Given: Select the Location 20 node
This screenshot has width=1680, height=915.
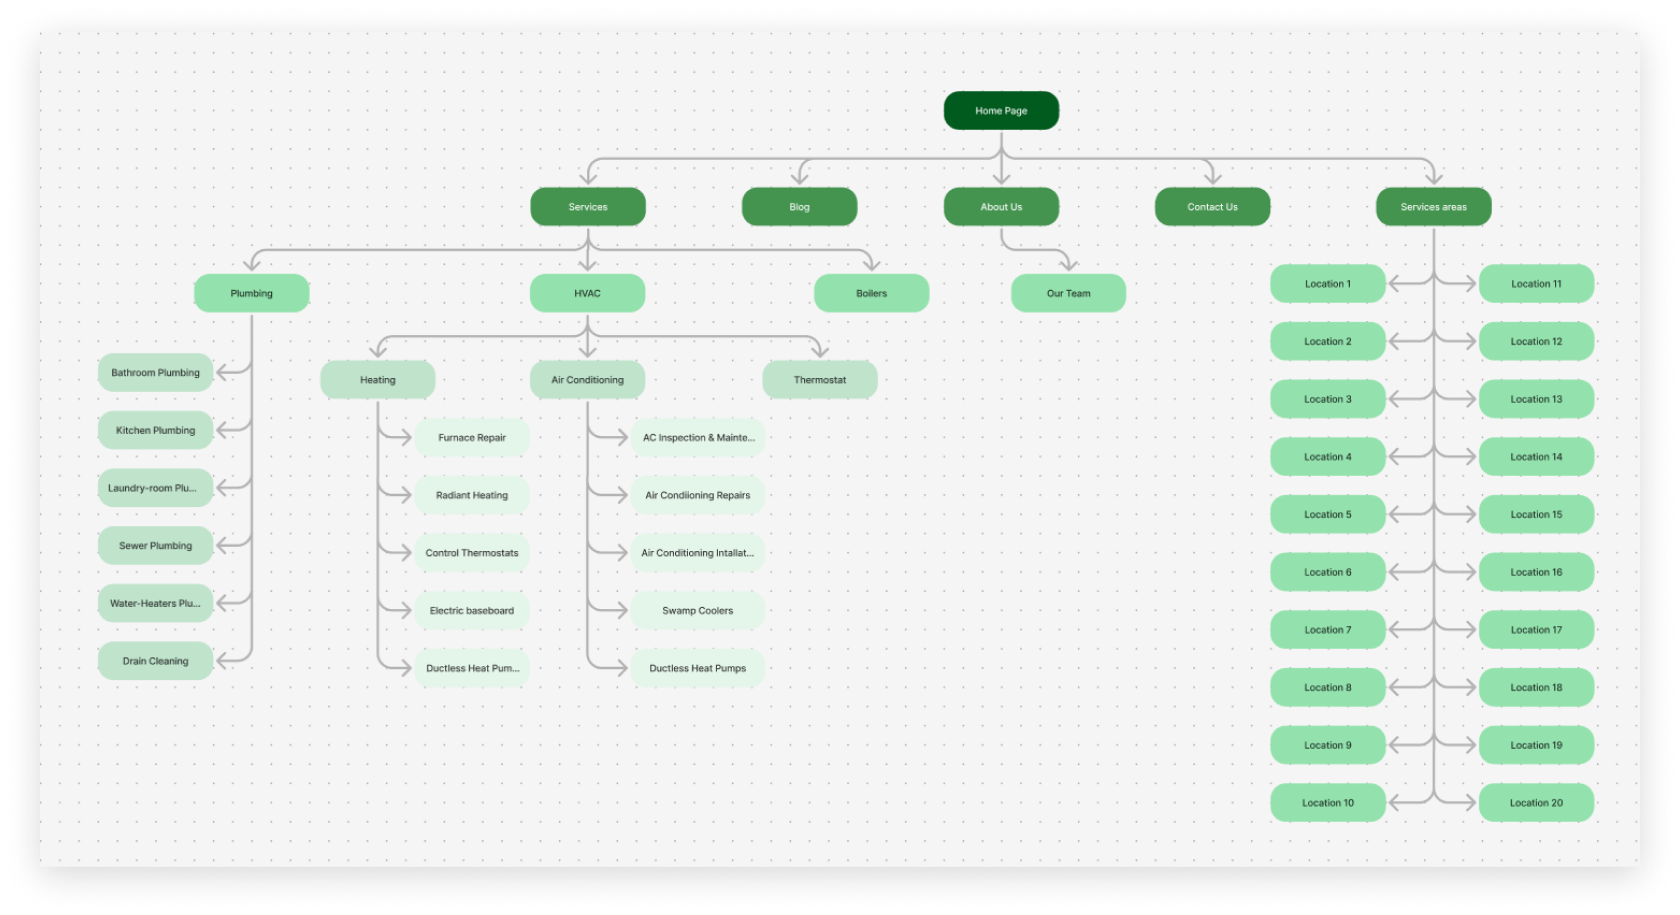Looking at the screenshot, I should click(x=1536, y=803).
